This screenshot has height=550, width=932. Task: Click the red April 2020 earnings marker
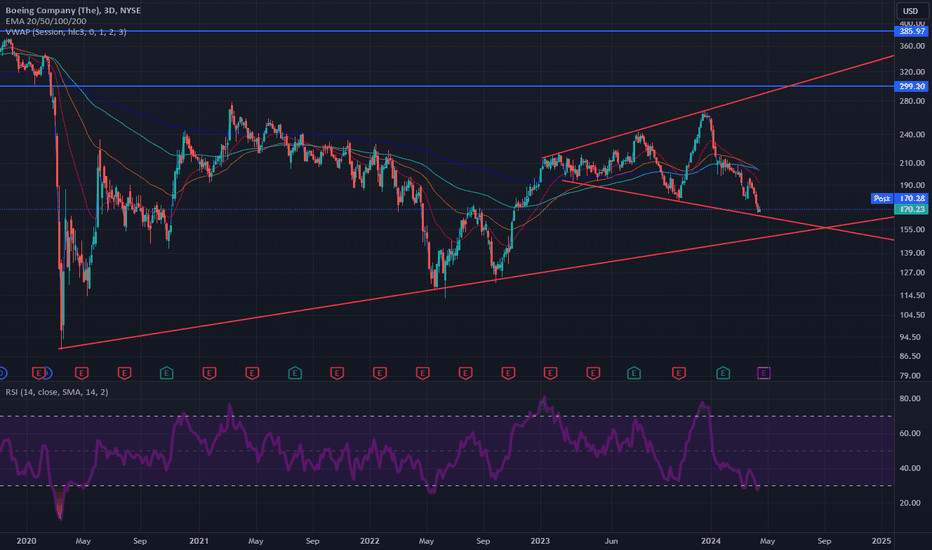click(81, 373)
